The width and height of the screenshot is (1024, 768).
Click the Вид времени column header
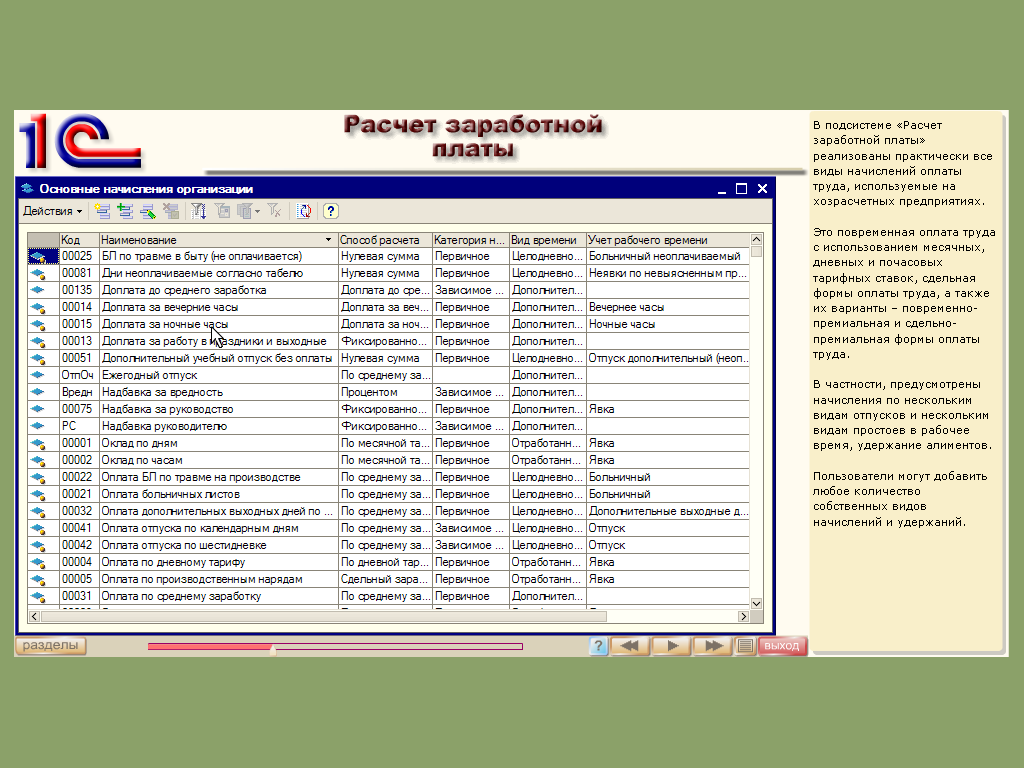tap(547, 240)
